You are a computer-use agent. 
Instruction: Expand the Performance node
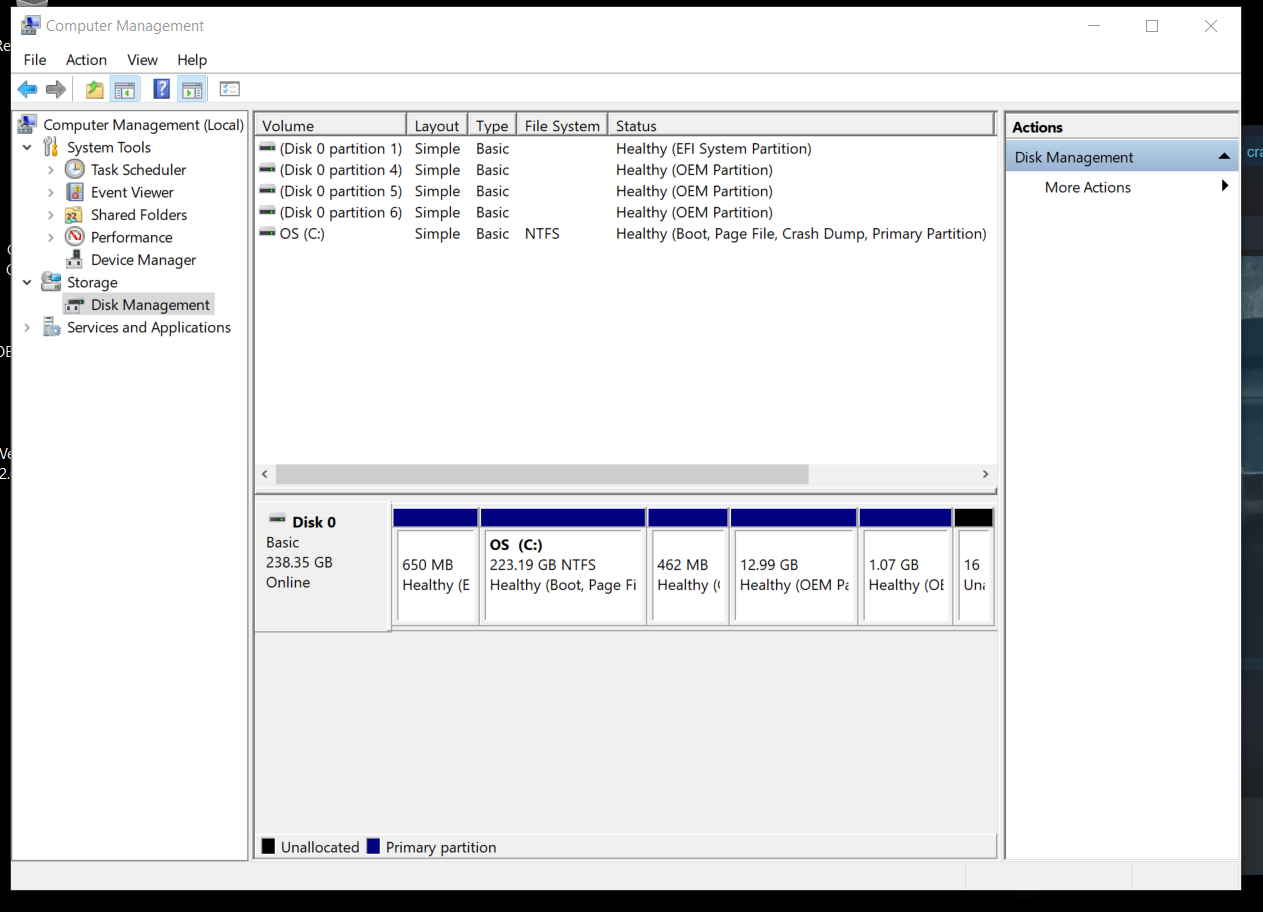pyautogui.click(x=51, y=237)
